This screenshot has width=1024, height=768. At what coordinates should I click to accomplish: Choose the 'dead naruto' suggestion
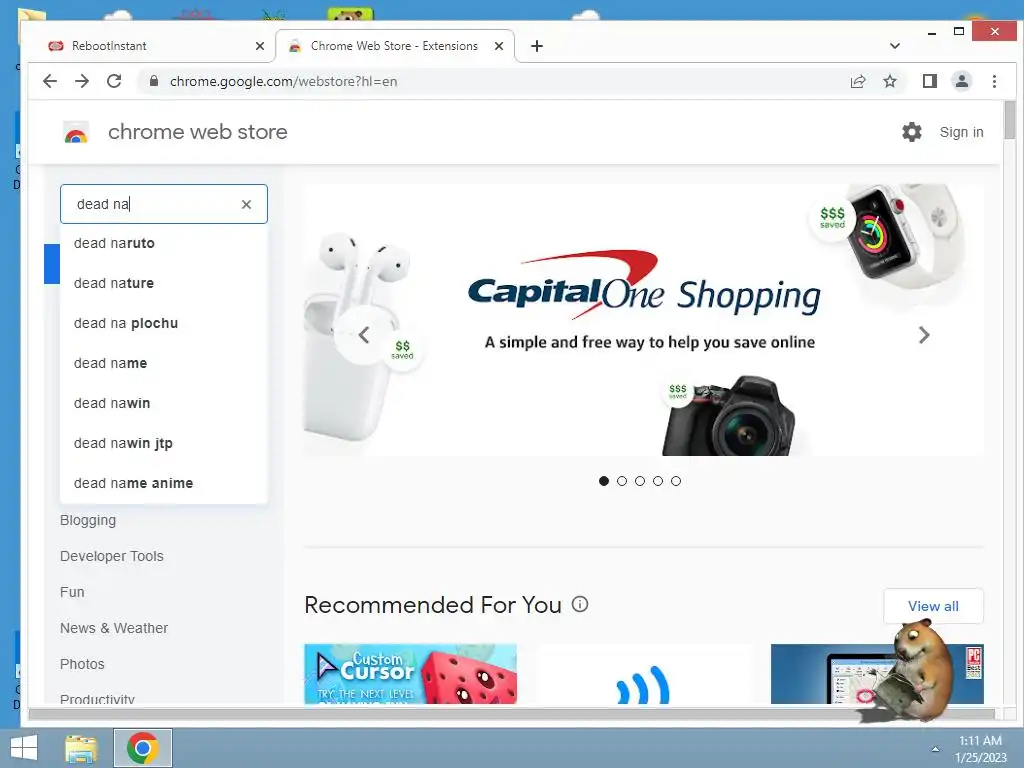tap(163, 244)
